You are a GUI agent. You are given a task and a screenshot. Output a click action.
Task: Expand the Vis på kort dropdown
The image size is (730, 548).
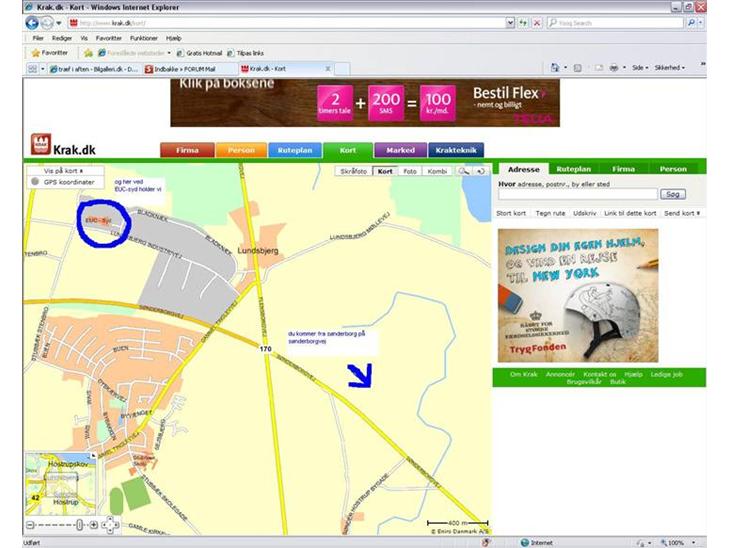point(63,171)
